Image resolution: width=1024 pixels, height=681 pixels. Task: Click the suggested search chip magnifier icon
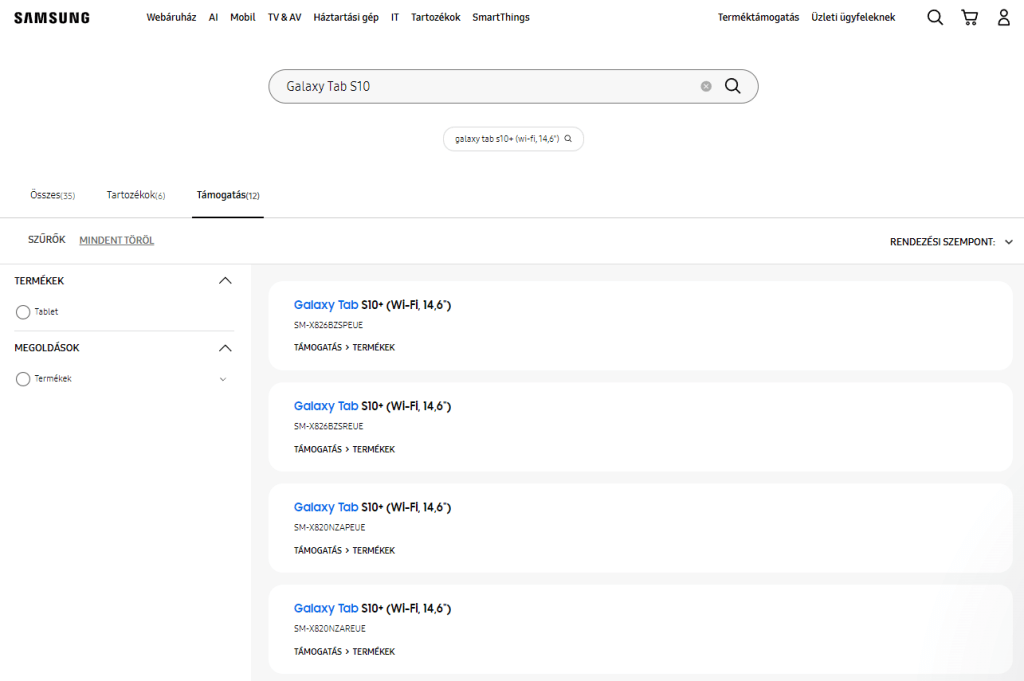click(x=568, y=139)
